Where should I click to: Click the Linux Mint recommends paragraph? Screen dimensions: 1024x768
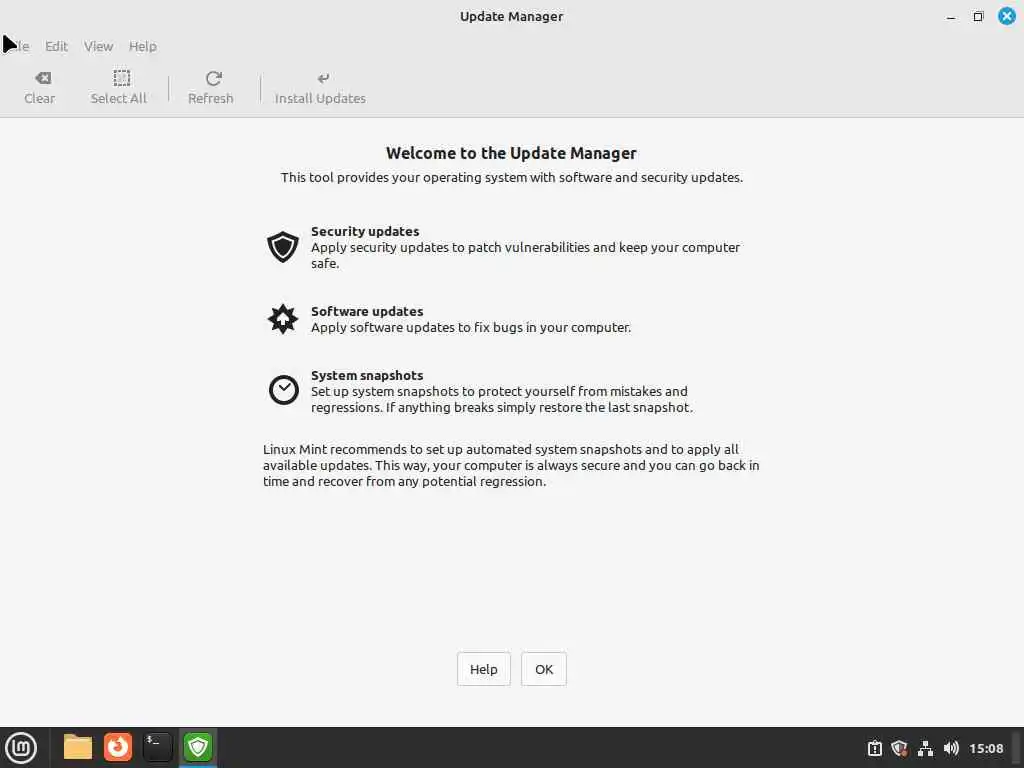click(511, 466)
